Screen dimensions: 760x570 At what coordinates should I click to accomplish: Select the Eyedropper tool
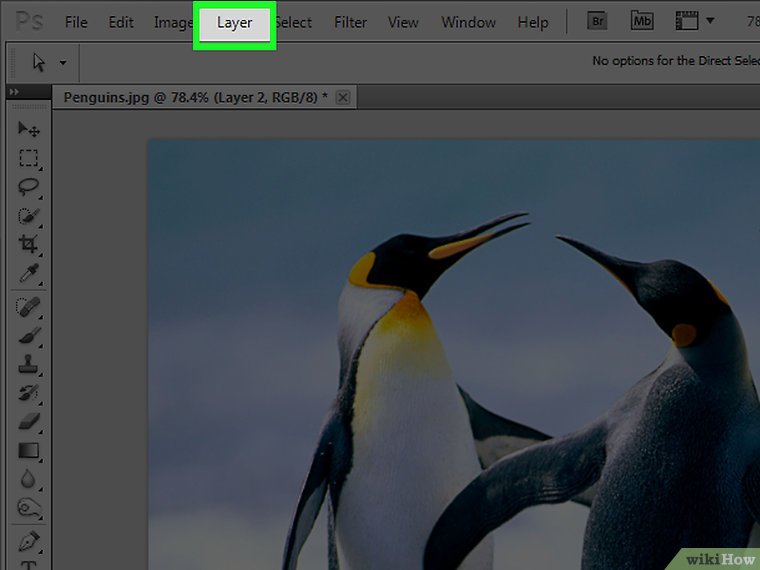(x=28, y=273)
